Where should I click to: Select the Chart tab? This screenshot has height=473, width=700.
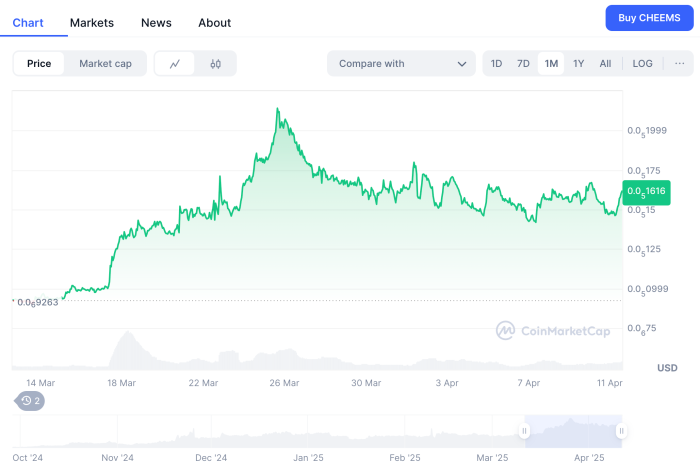coord(28,22)
